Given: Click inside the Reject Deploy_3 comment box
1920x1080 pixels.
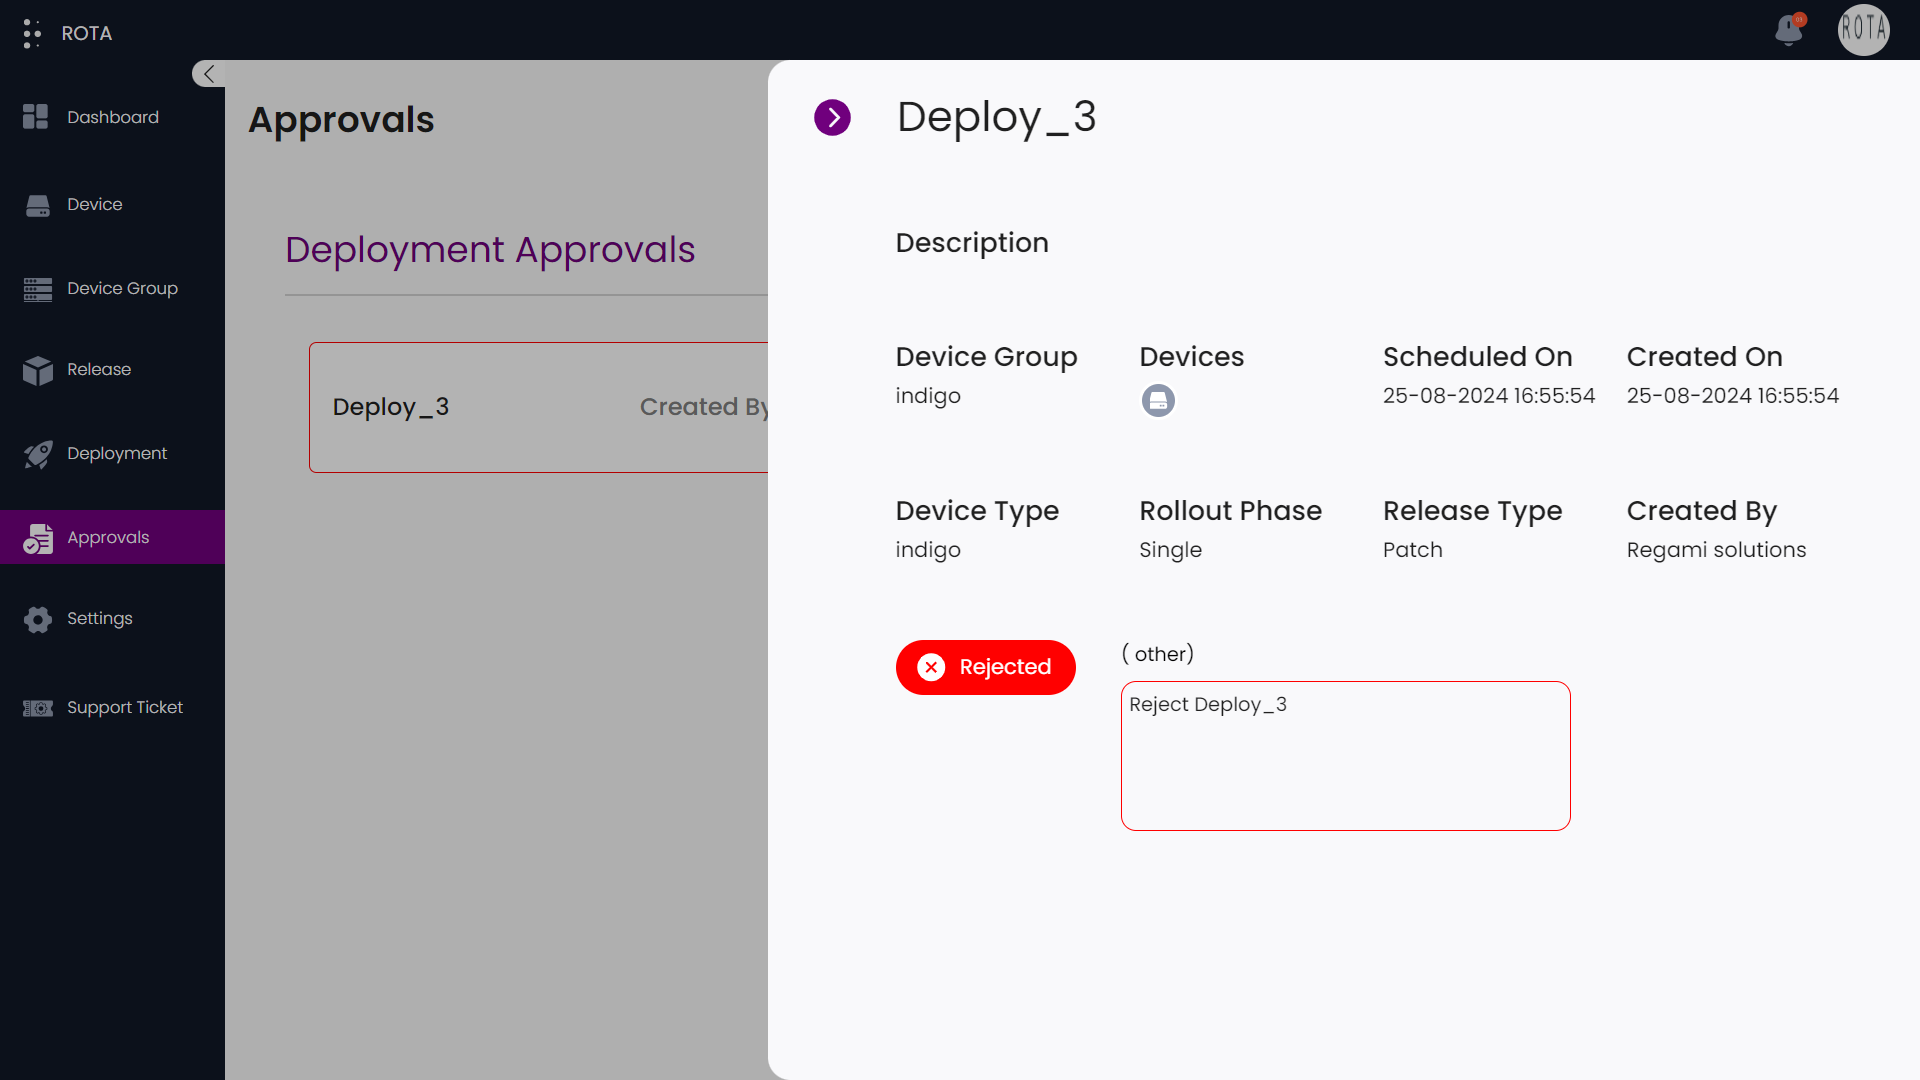Looking at the screenshot, I should point(1345,756).
